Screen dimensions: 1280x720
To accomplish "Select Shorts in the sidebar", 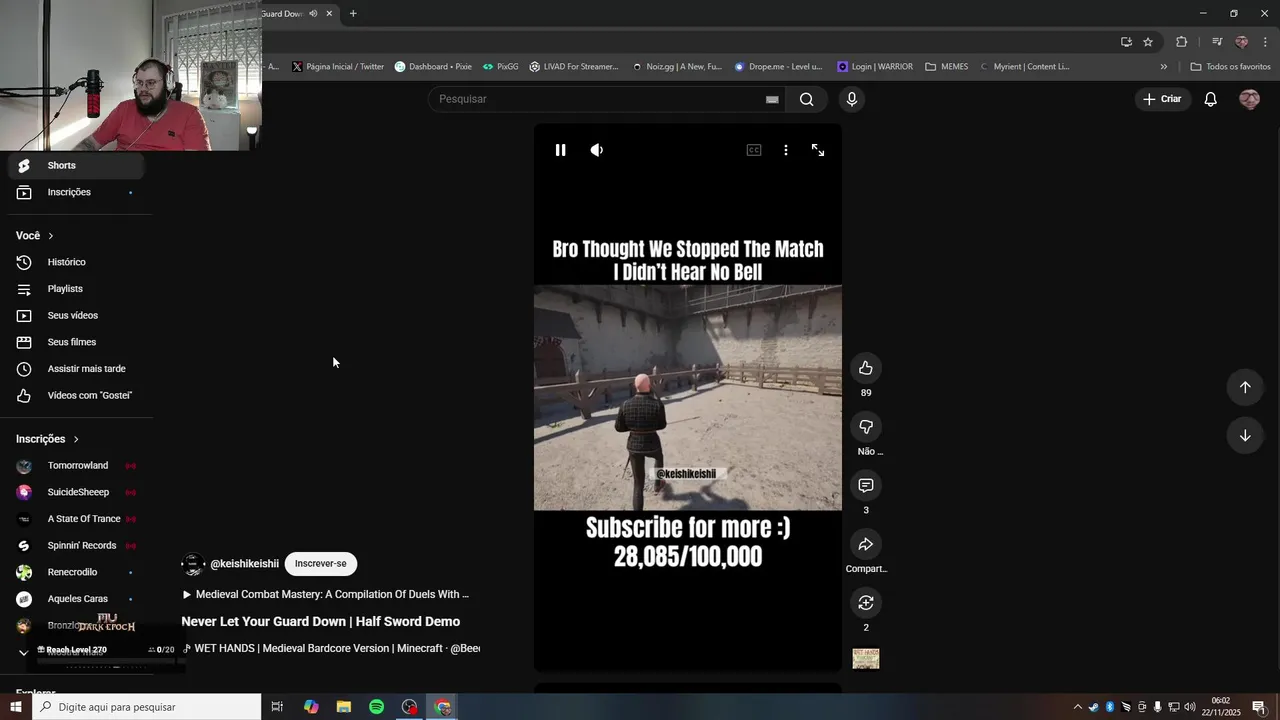I will tap(77, 166).
